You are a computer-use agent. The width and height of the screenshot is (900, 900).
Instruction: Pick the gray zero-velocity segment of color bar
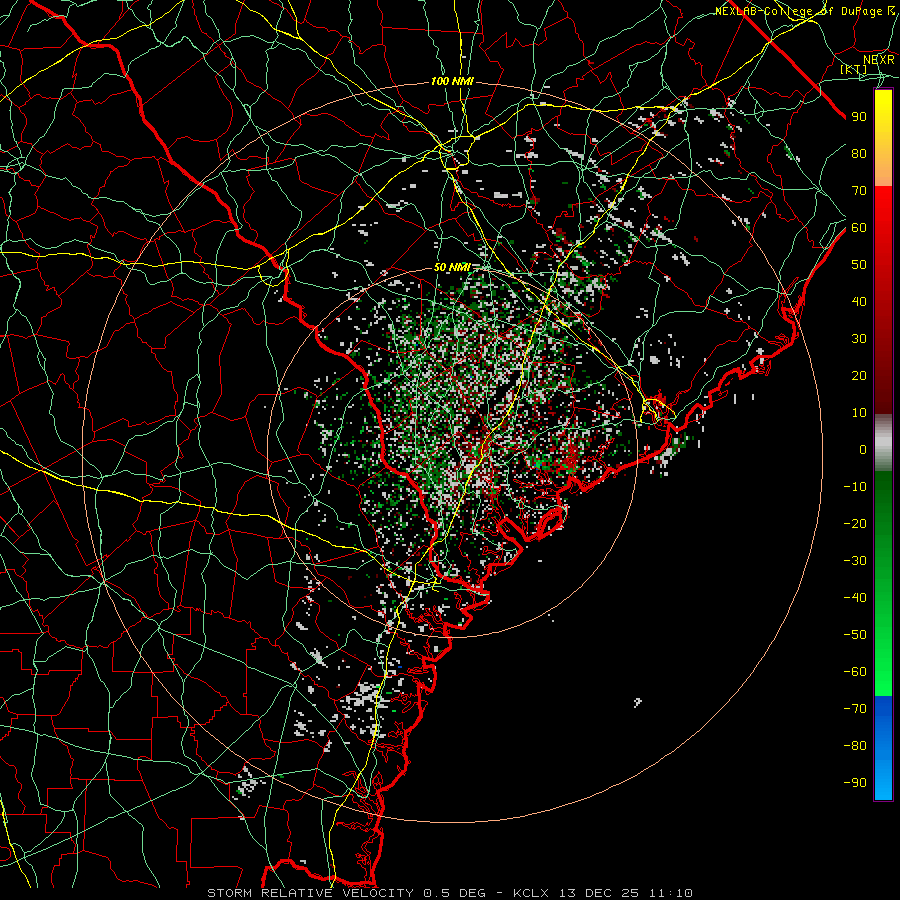pos(883,443)
